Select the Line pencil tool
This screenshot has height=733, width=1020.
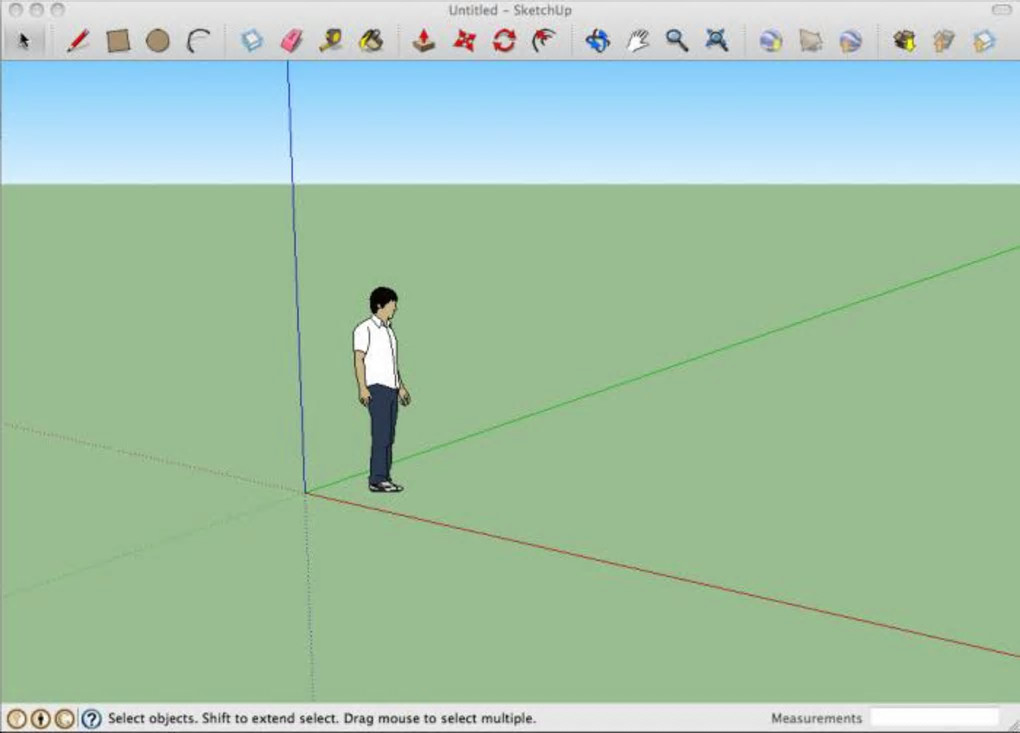pos(78,41)
